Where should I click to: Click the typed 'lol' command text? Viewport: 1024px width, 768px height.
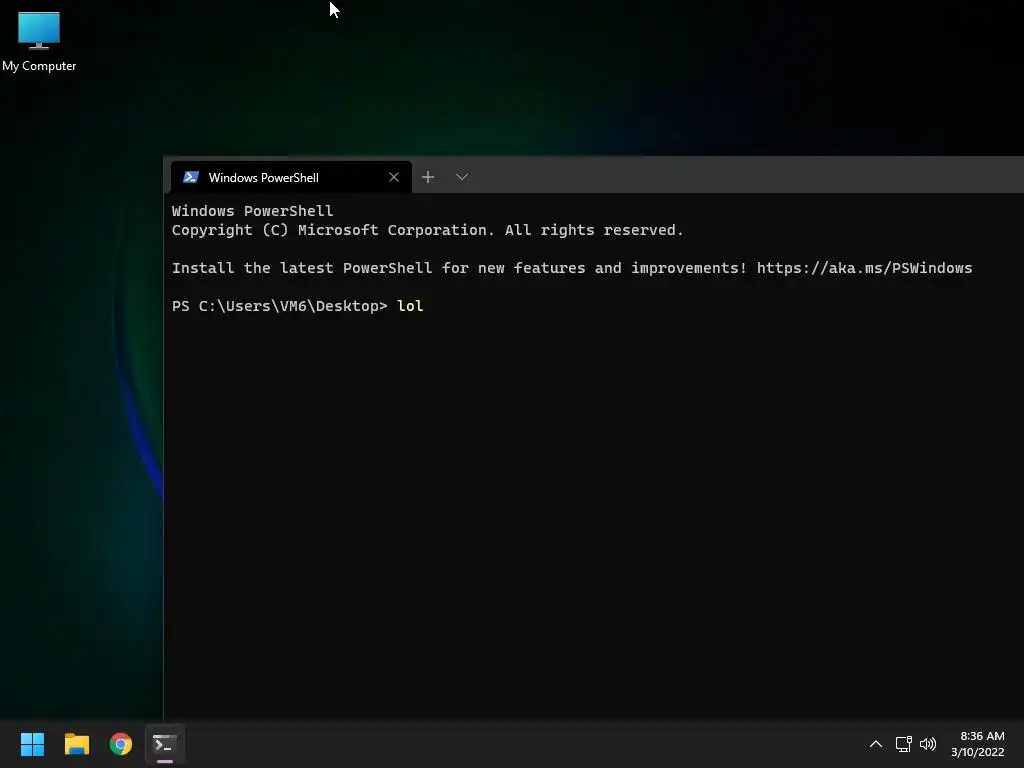click(x=410, y=306)
